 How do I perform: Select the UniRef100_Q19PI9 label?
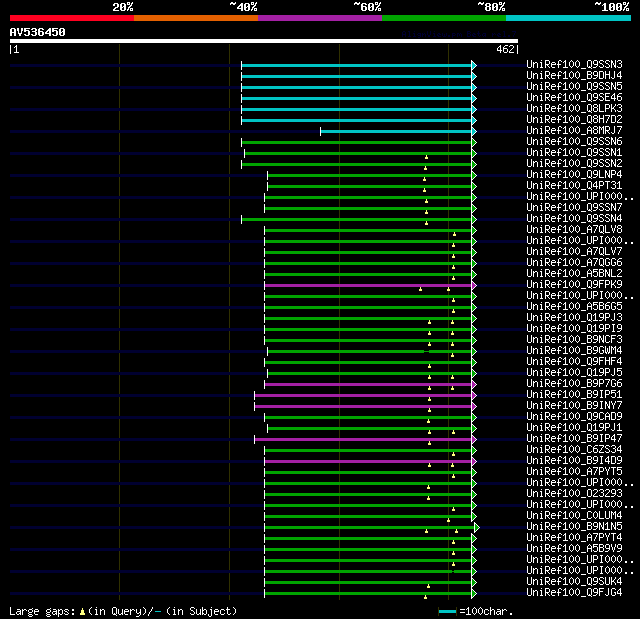pyautogui.click(x=574, y=329)
